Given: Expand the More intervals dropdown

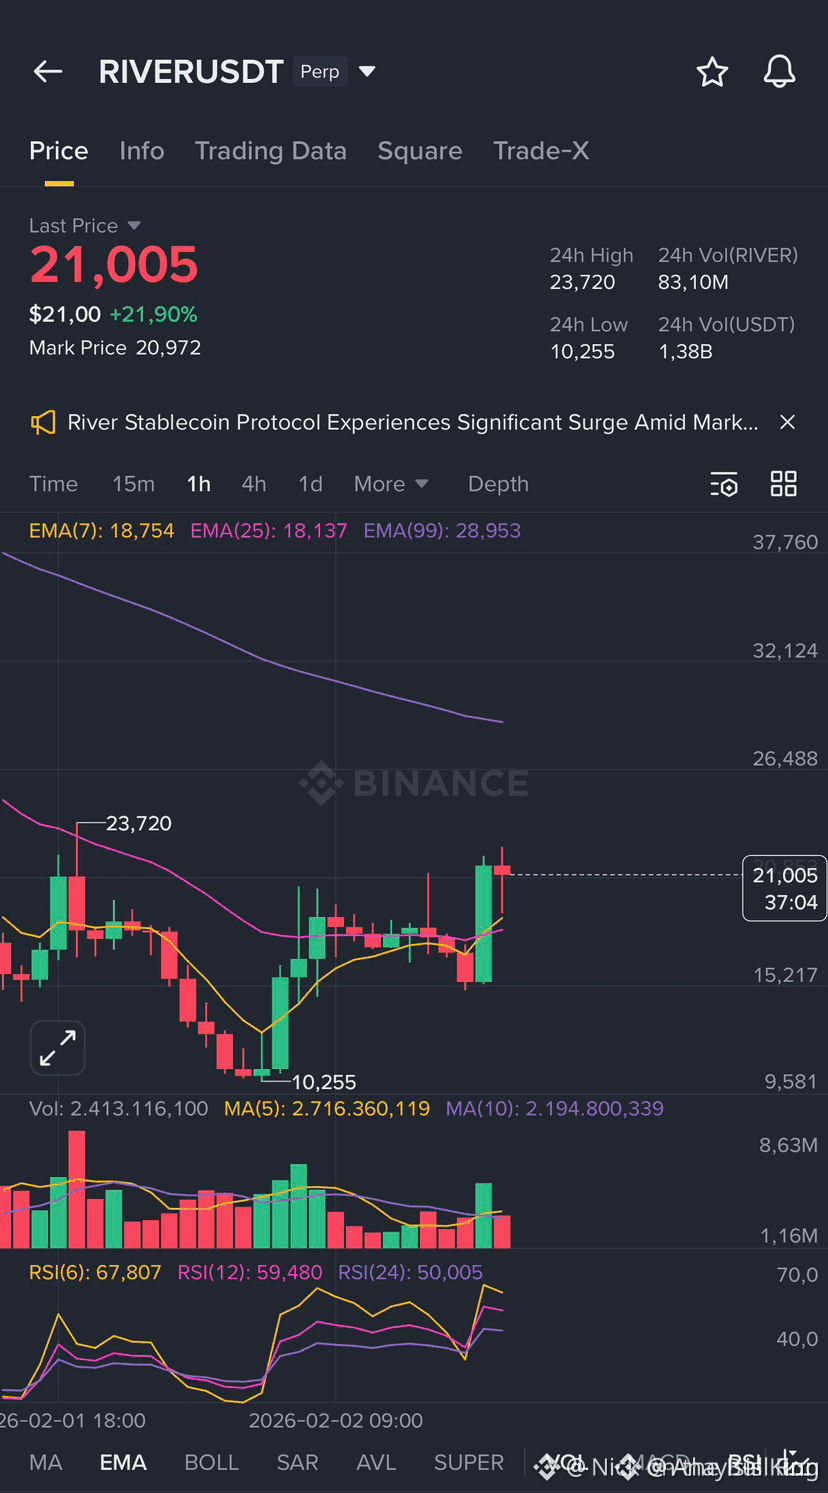Looking at the screenshot, I should tap(391, 484).
